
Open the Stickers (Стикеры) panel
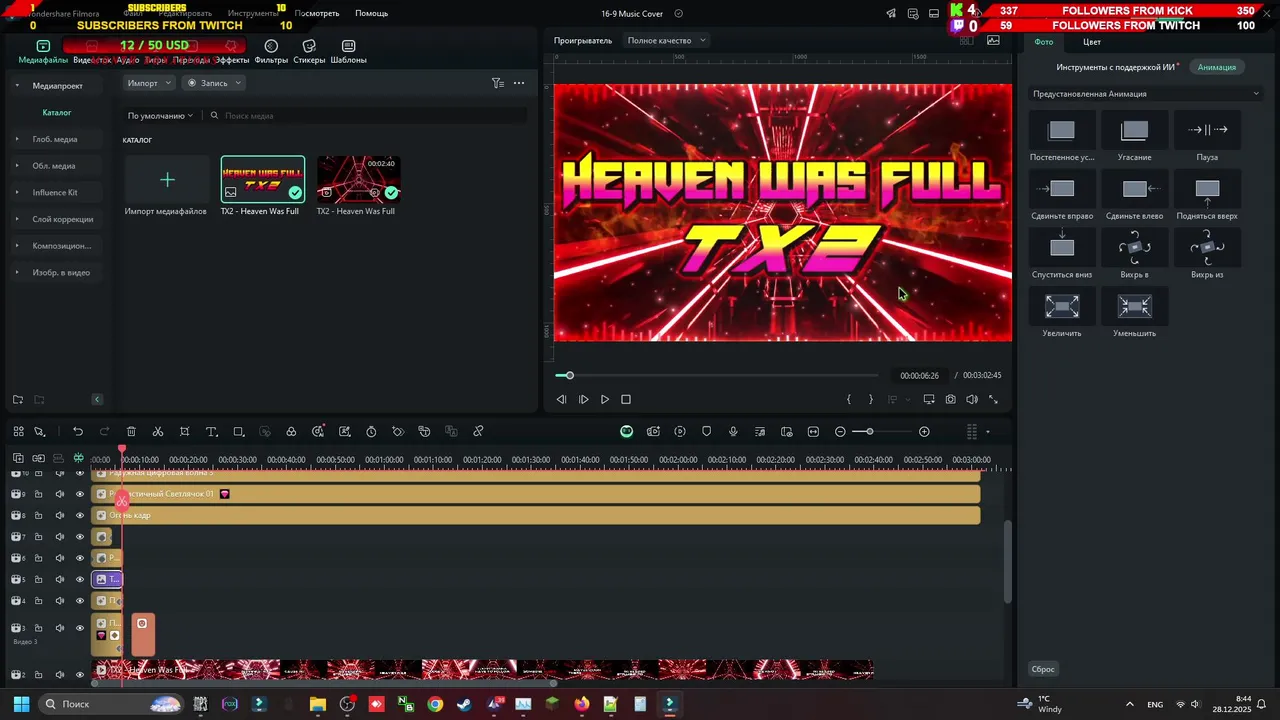(309, 52)
